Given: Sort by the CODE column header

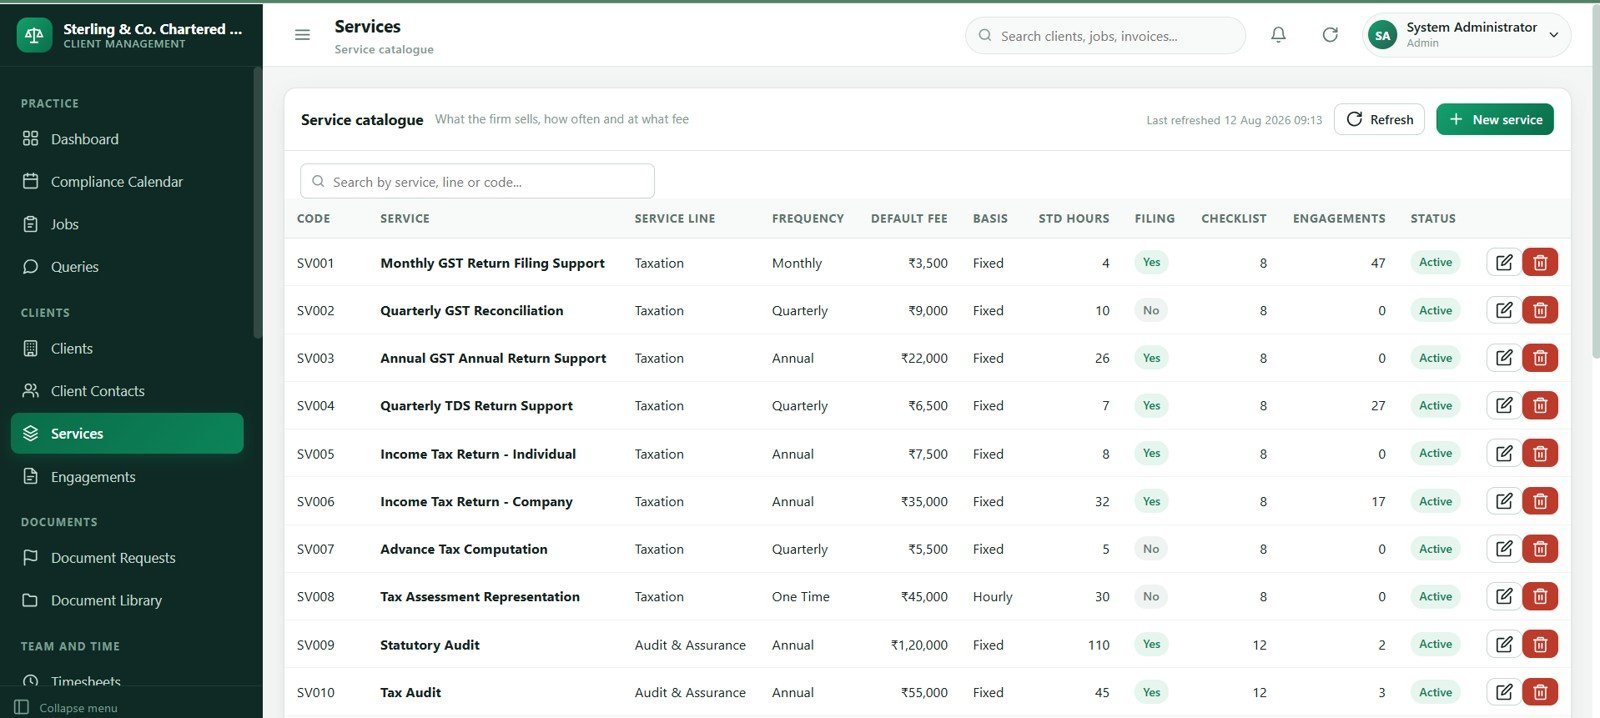Looking at the screenshot, I should (x=313, y=218).
